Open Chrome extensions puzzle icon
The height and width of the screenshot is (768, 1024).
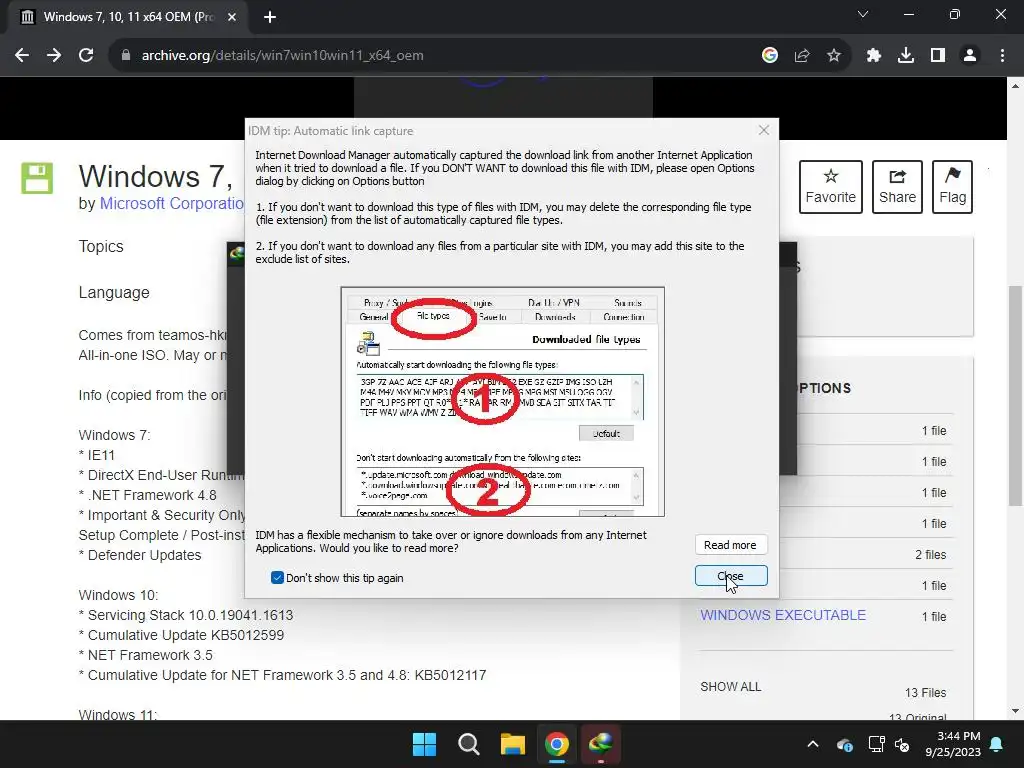coord(874,56)
